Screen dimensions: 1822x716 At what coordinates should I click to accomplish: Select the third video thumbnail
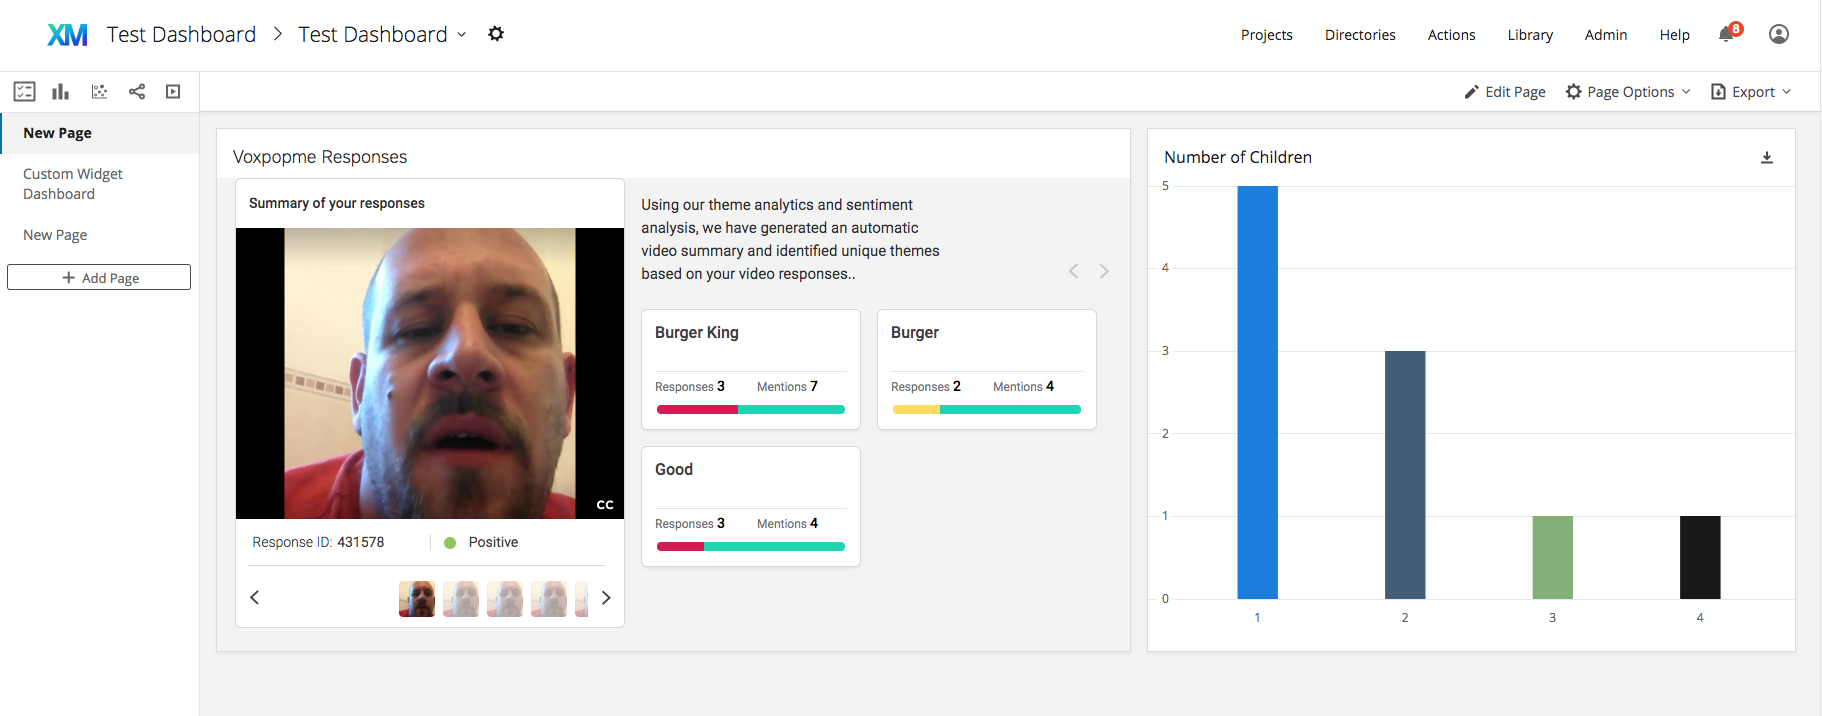tap(505, 599)
